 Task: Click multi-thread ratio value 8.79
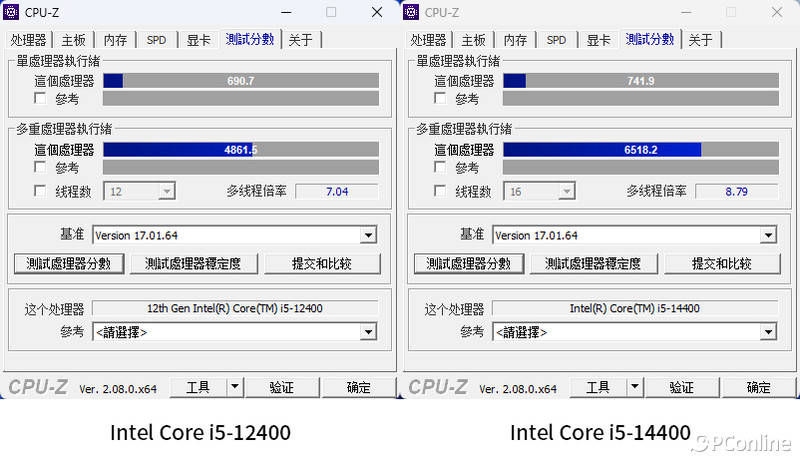tap(737, 191)
